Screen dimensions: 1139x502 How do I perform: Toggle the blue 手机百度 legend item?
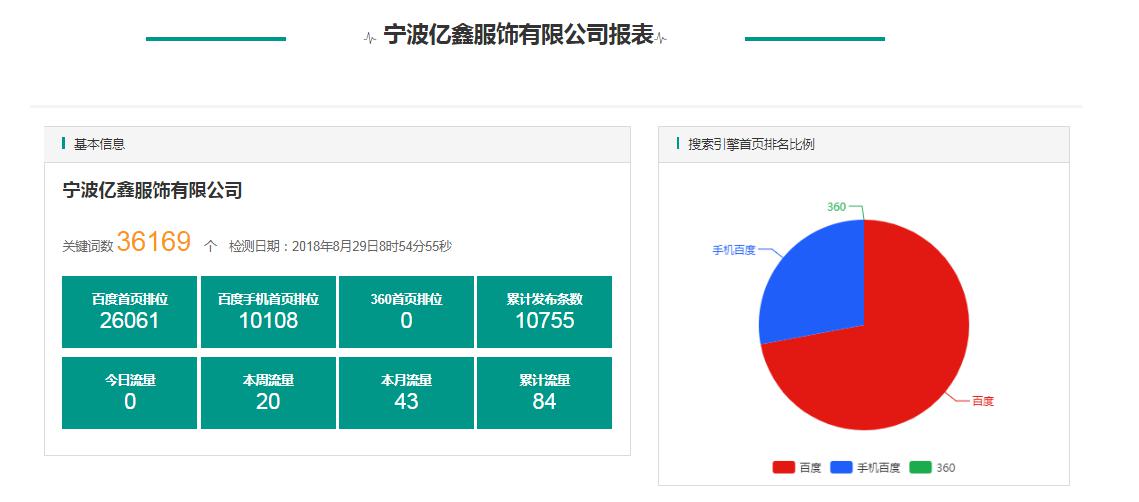click(x=864, y=468)
